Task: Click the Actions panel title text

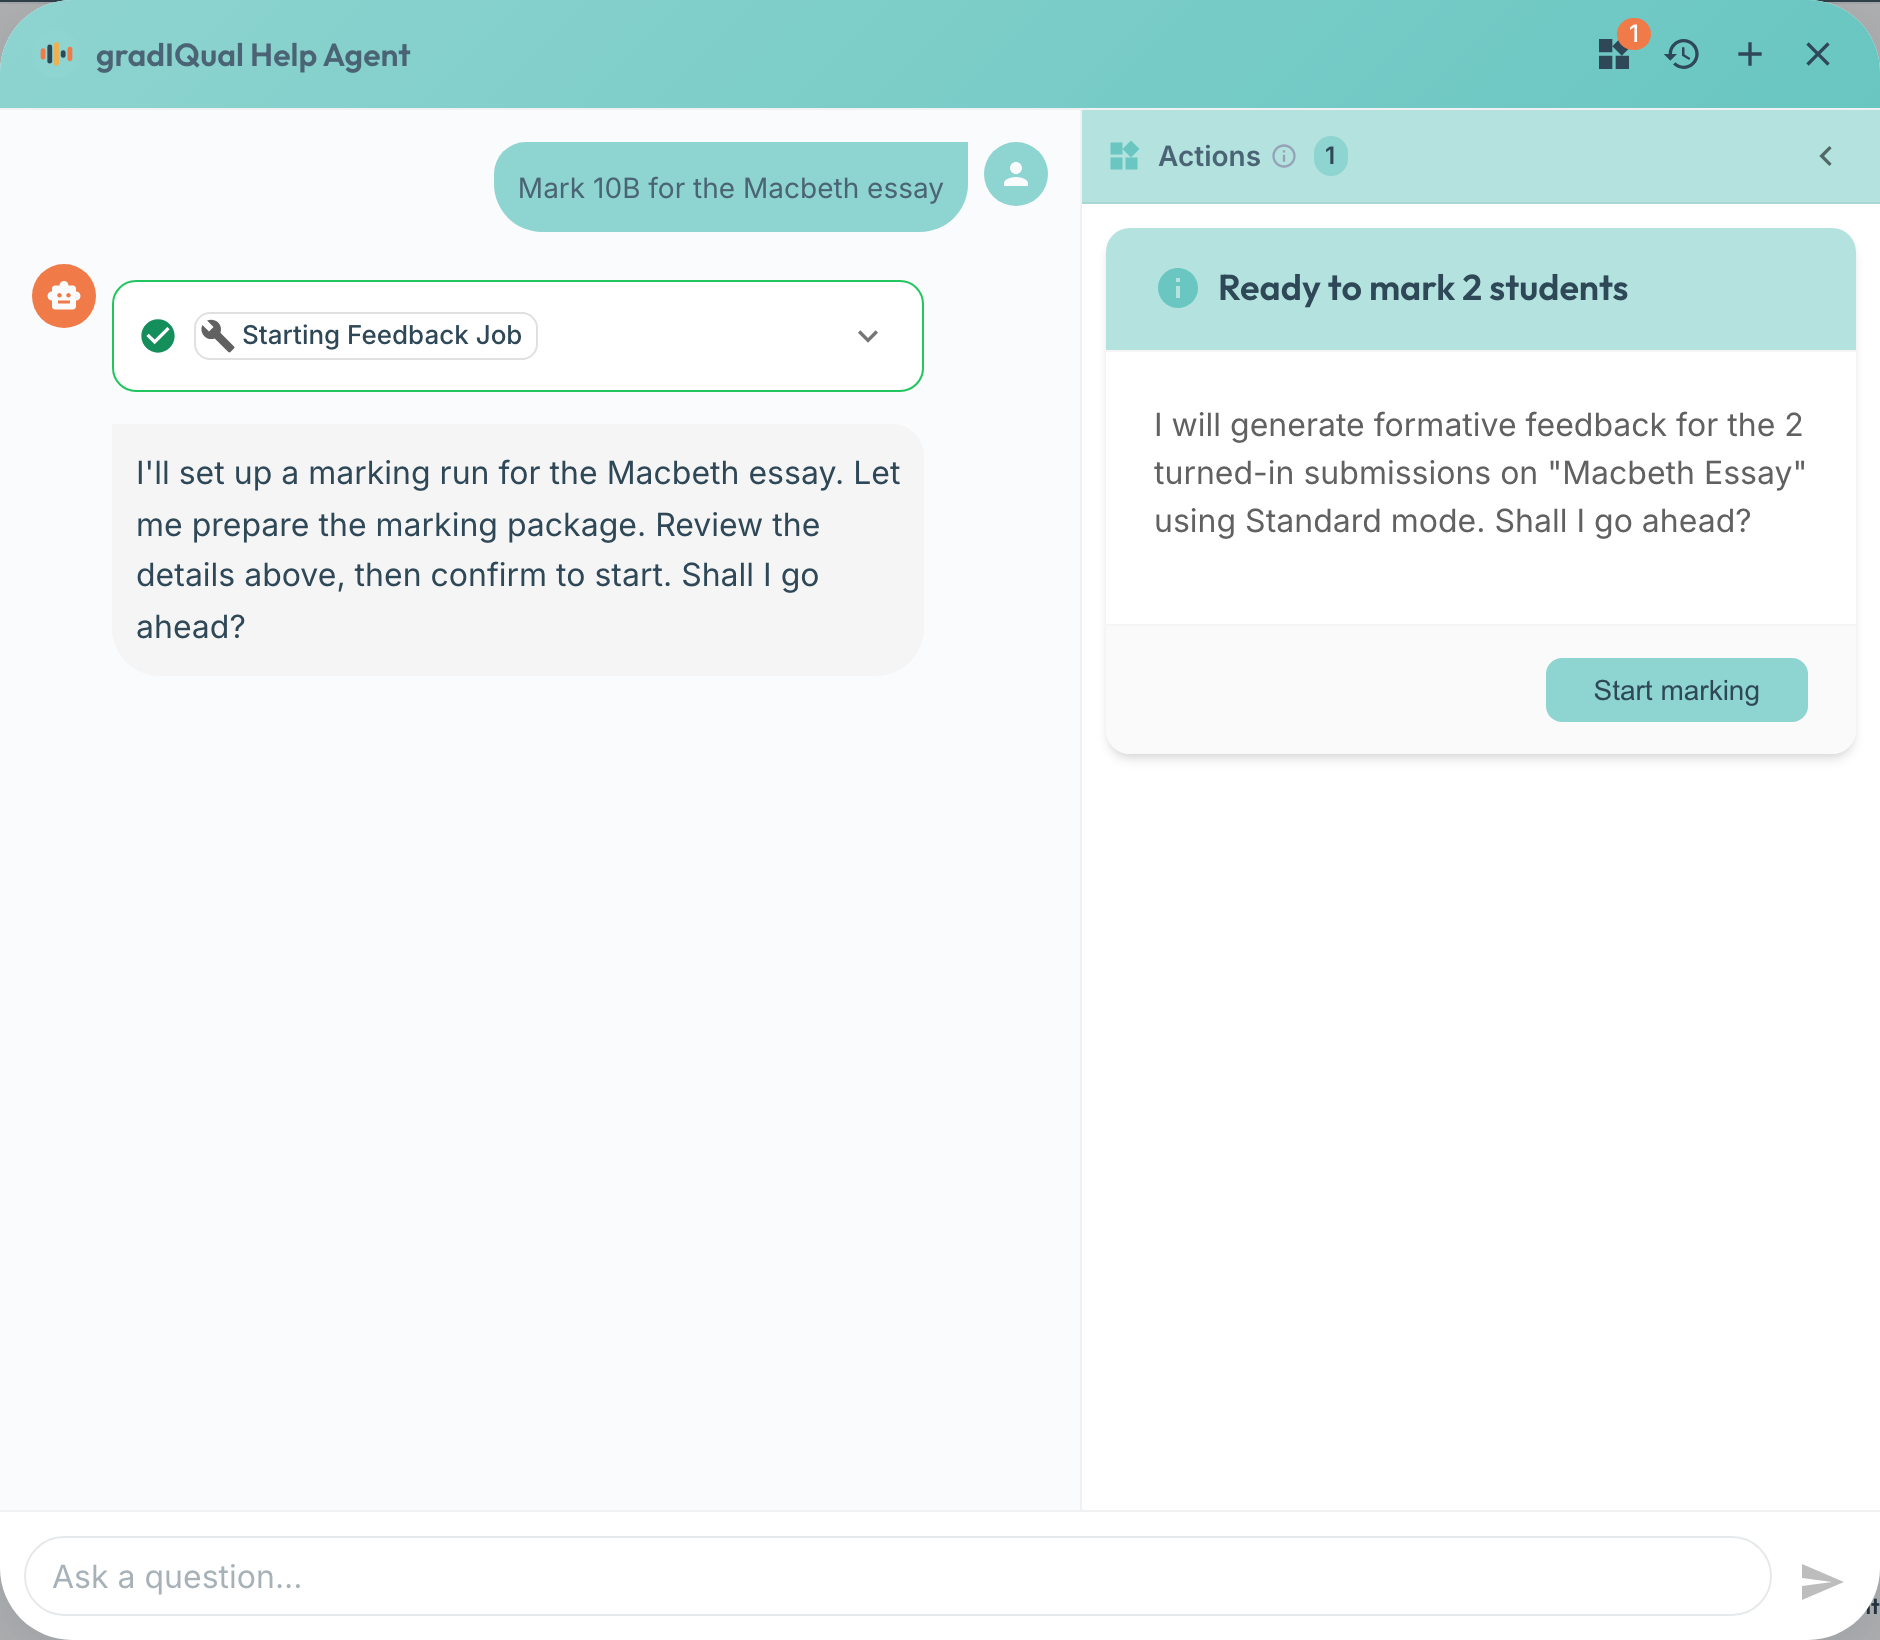Action: [x=1209, y=156]
